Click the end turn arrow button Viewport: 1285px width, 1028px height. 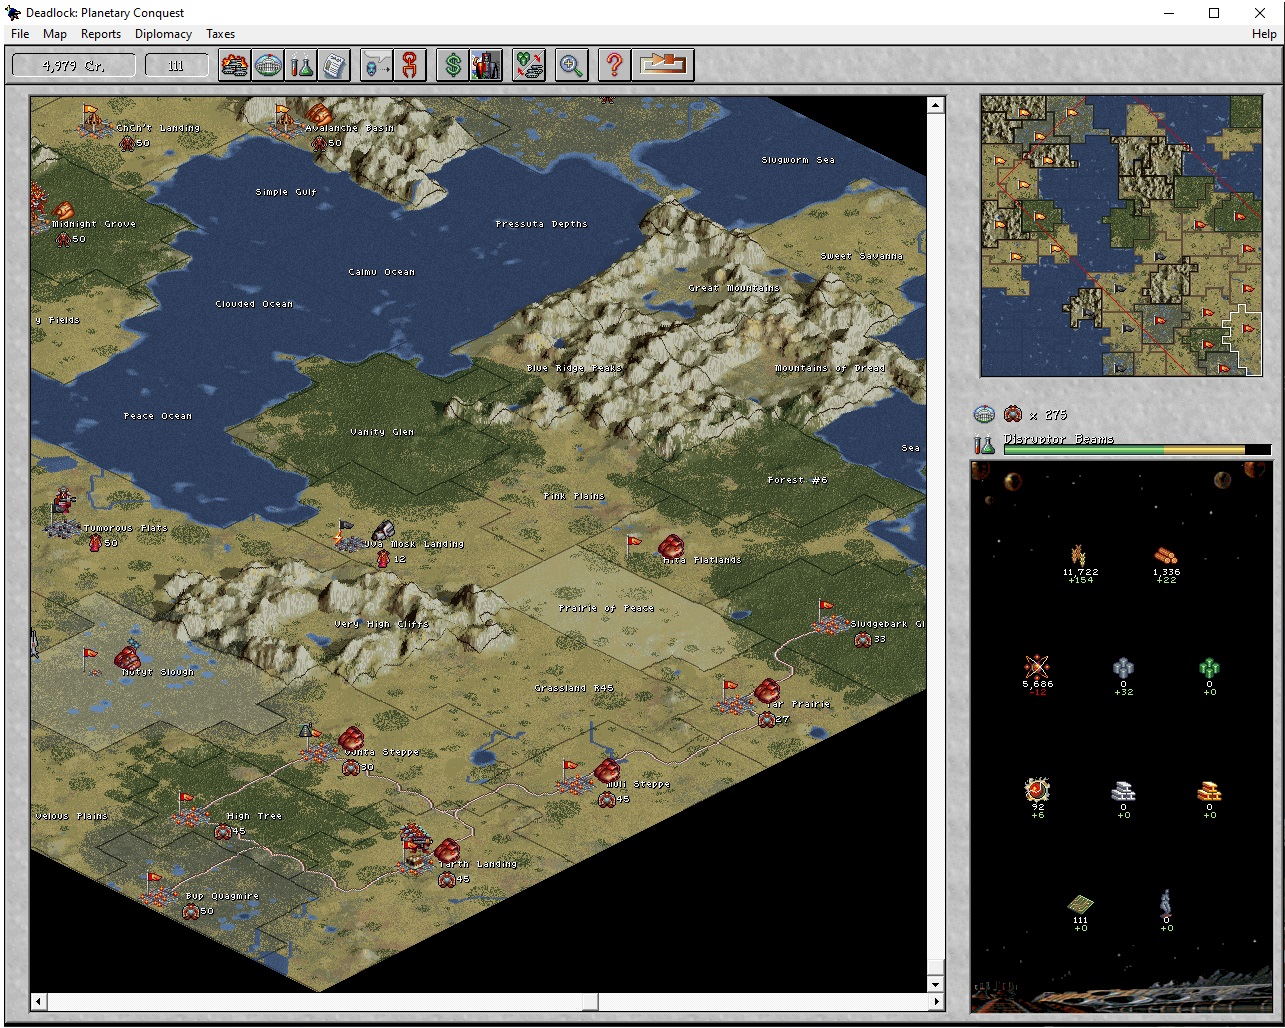tap(664, 66)
